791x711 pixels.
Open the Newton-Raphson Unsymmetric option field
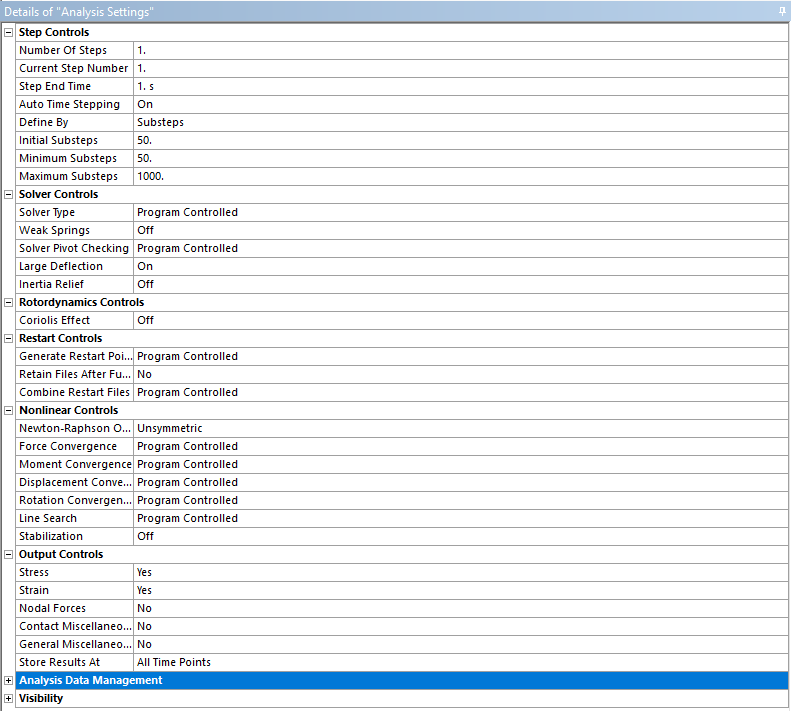click(461, 428)
